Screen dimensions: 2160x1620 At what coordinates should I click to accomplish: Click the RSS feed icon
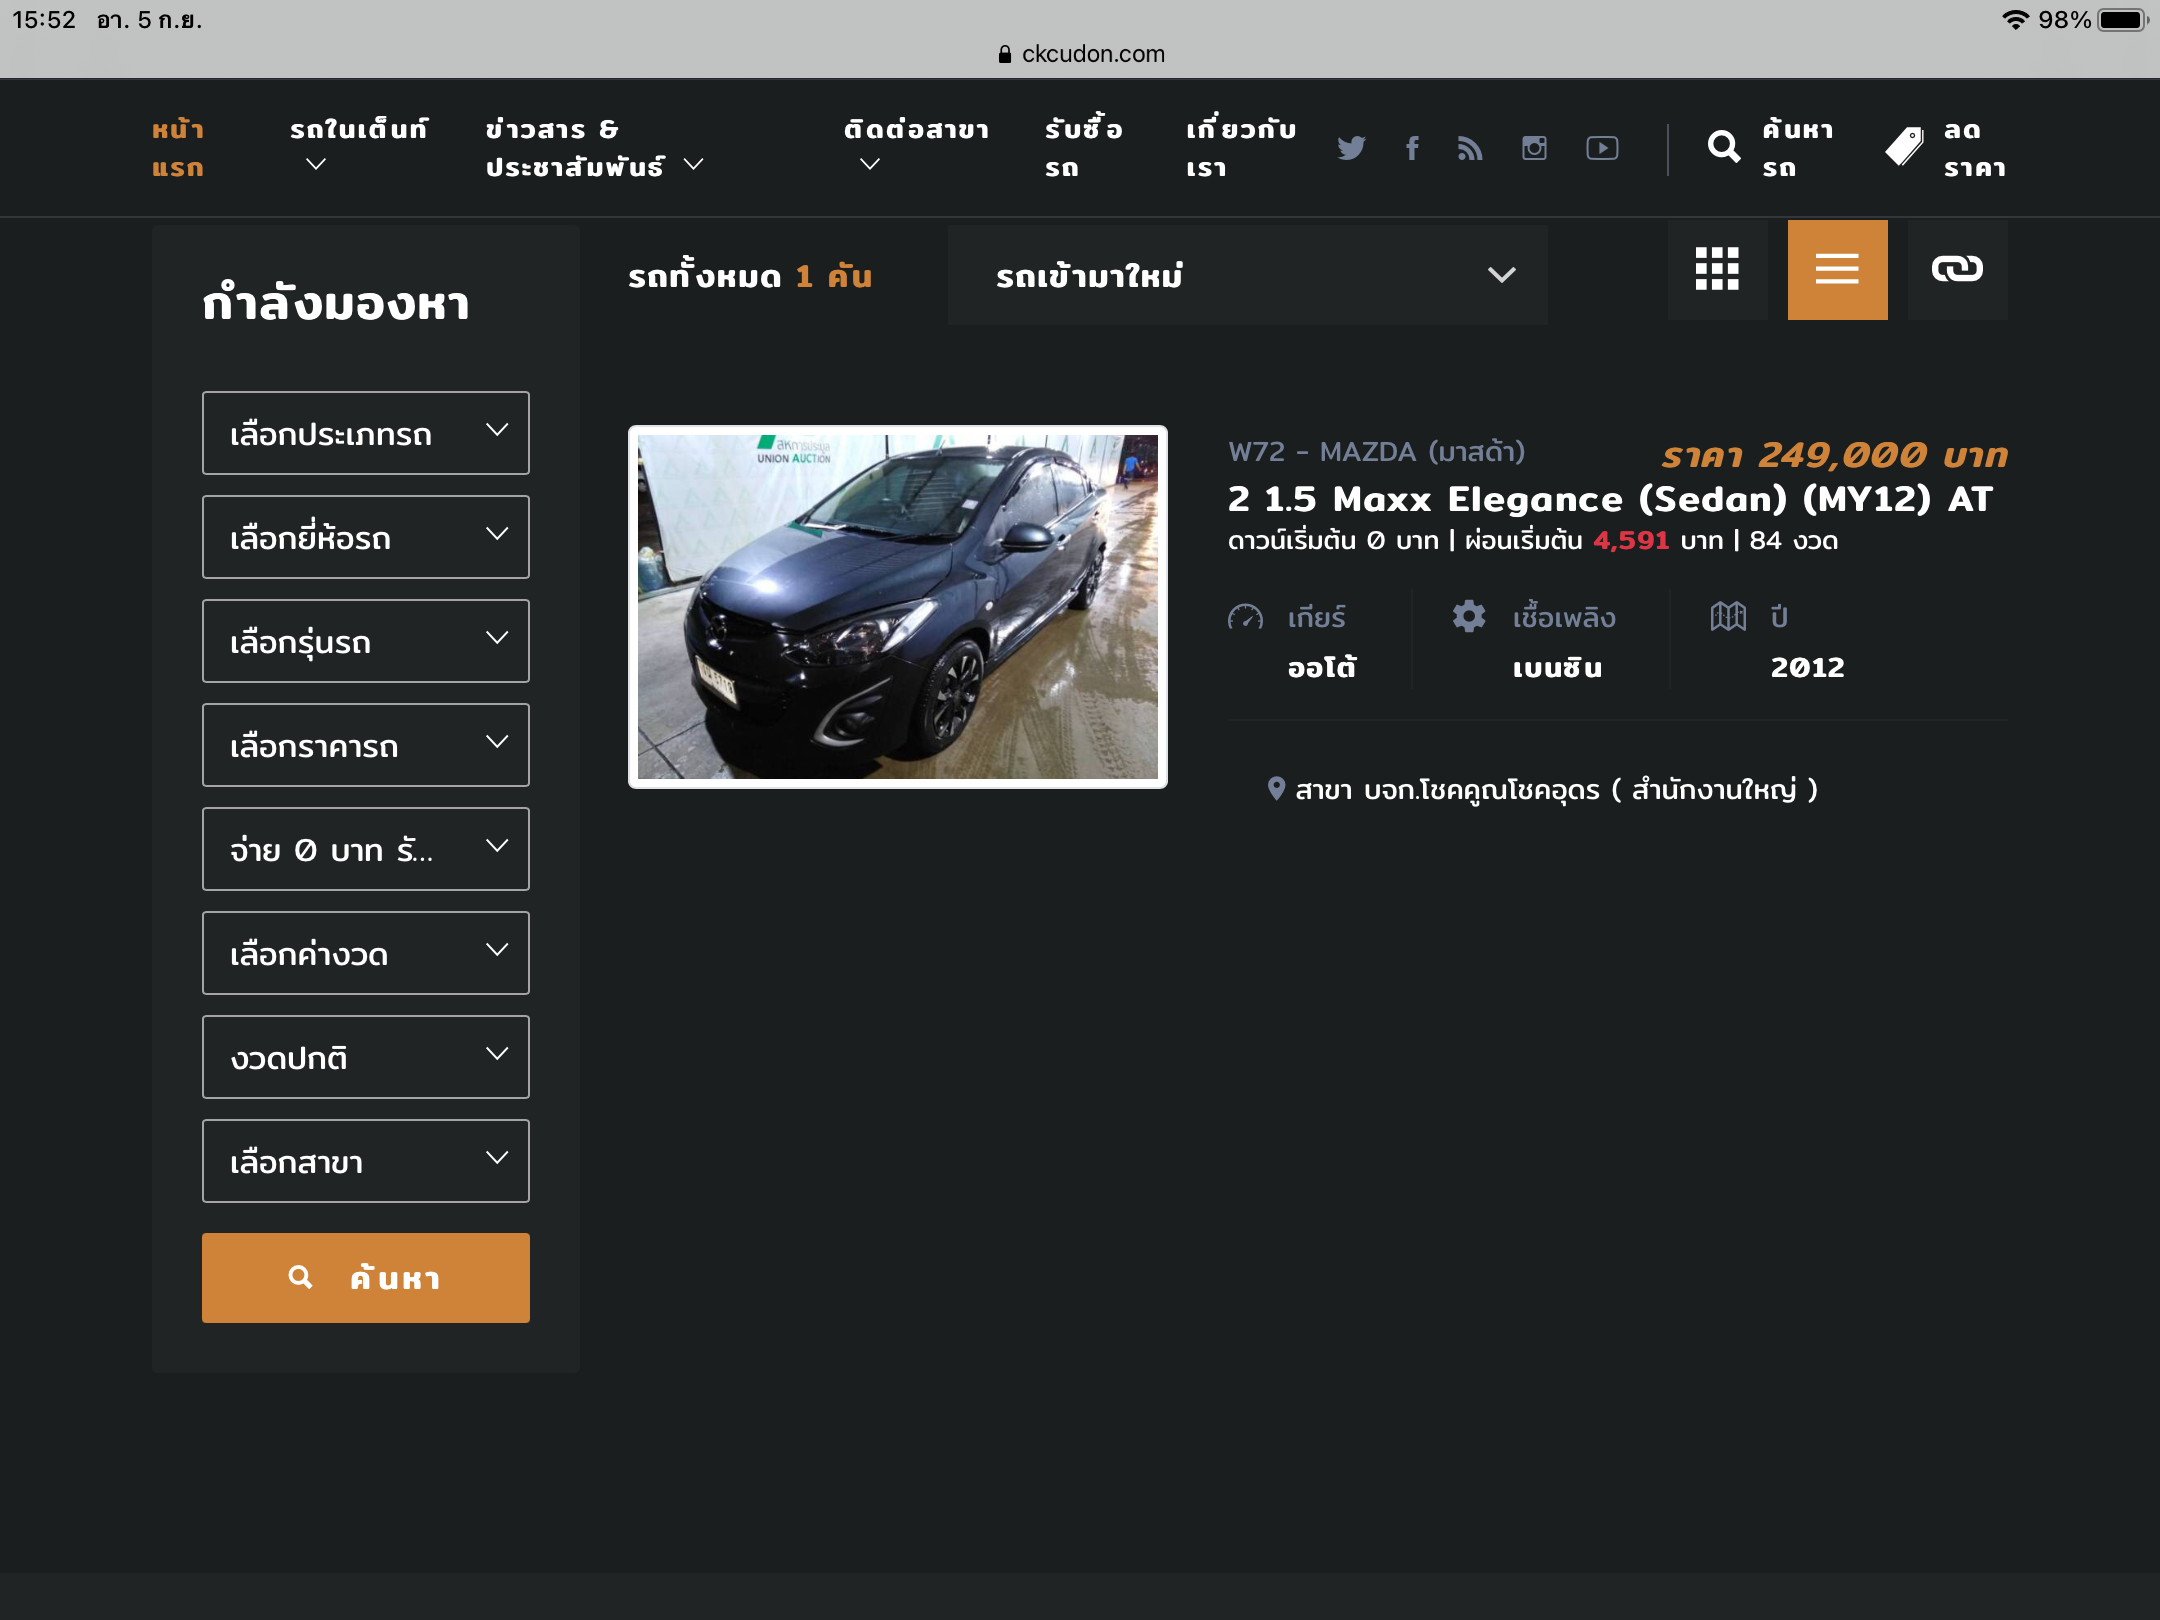pyautogui.click(x=1470, y=148)
